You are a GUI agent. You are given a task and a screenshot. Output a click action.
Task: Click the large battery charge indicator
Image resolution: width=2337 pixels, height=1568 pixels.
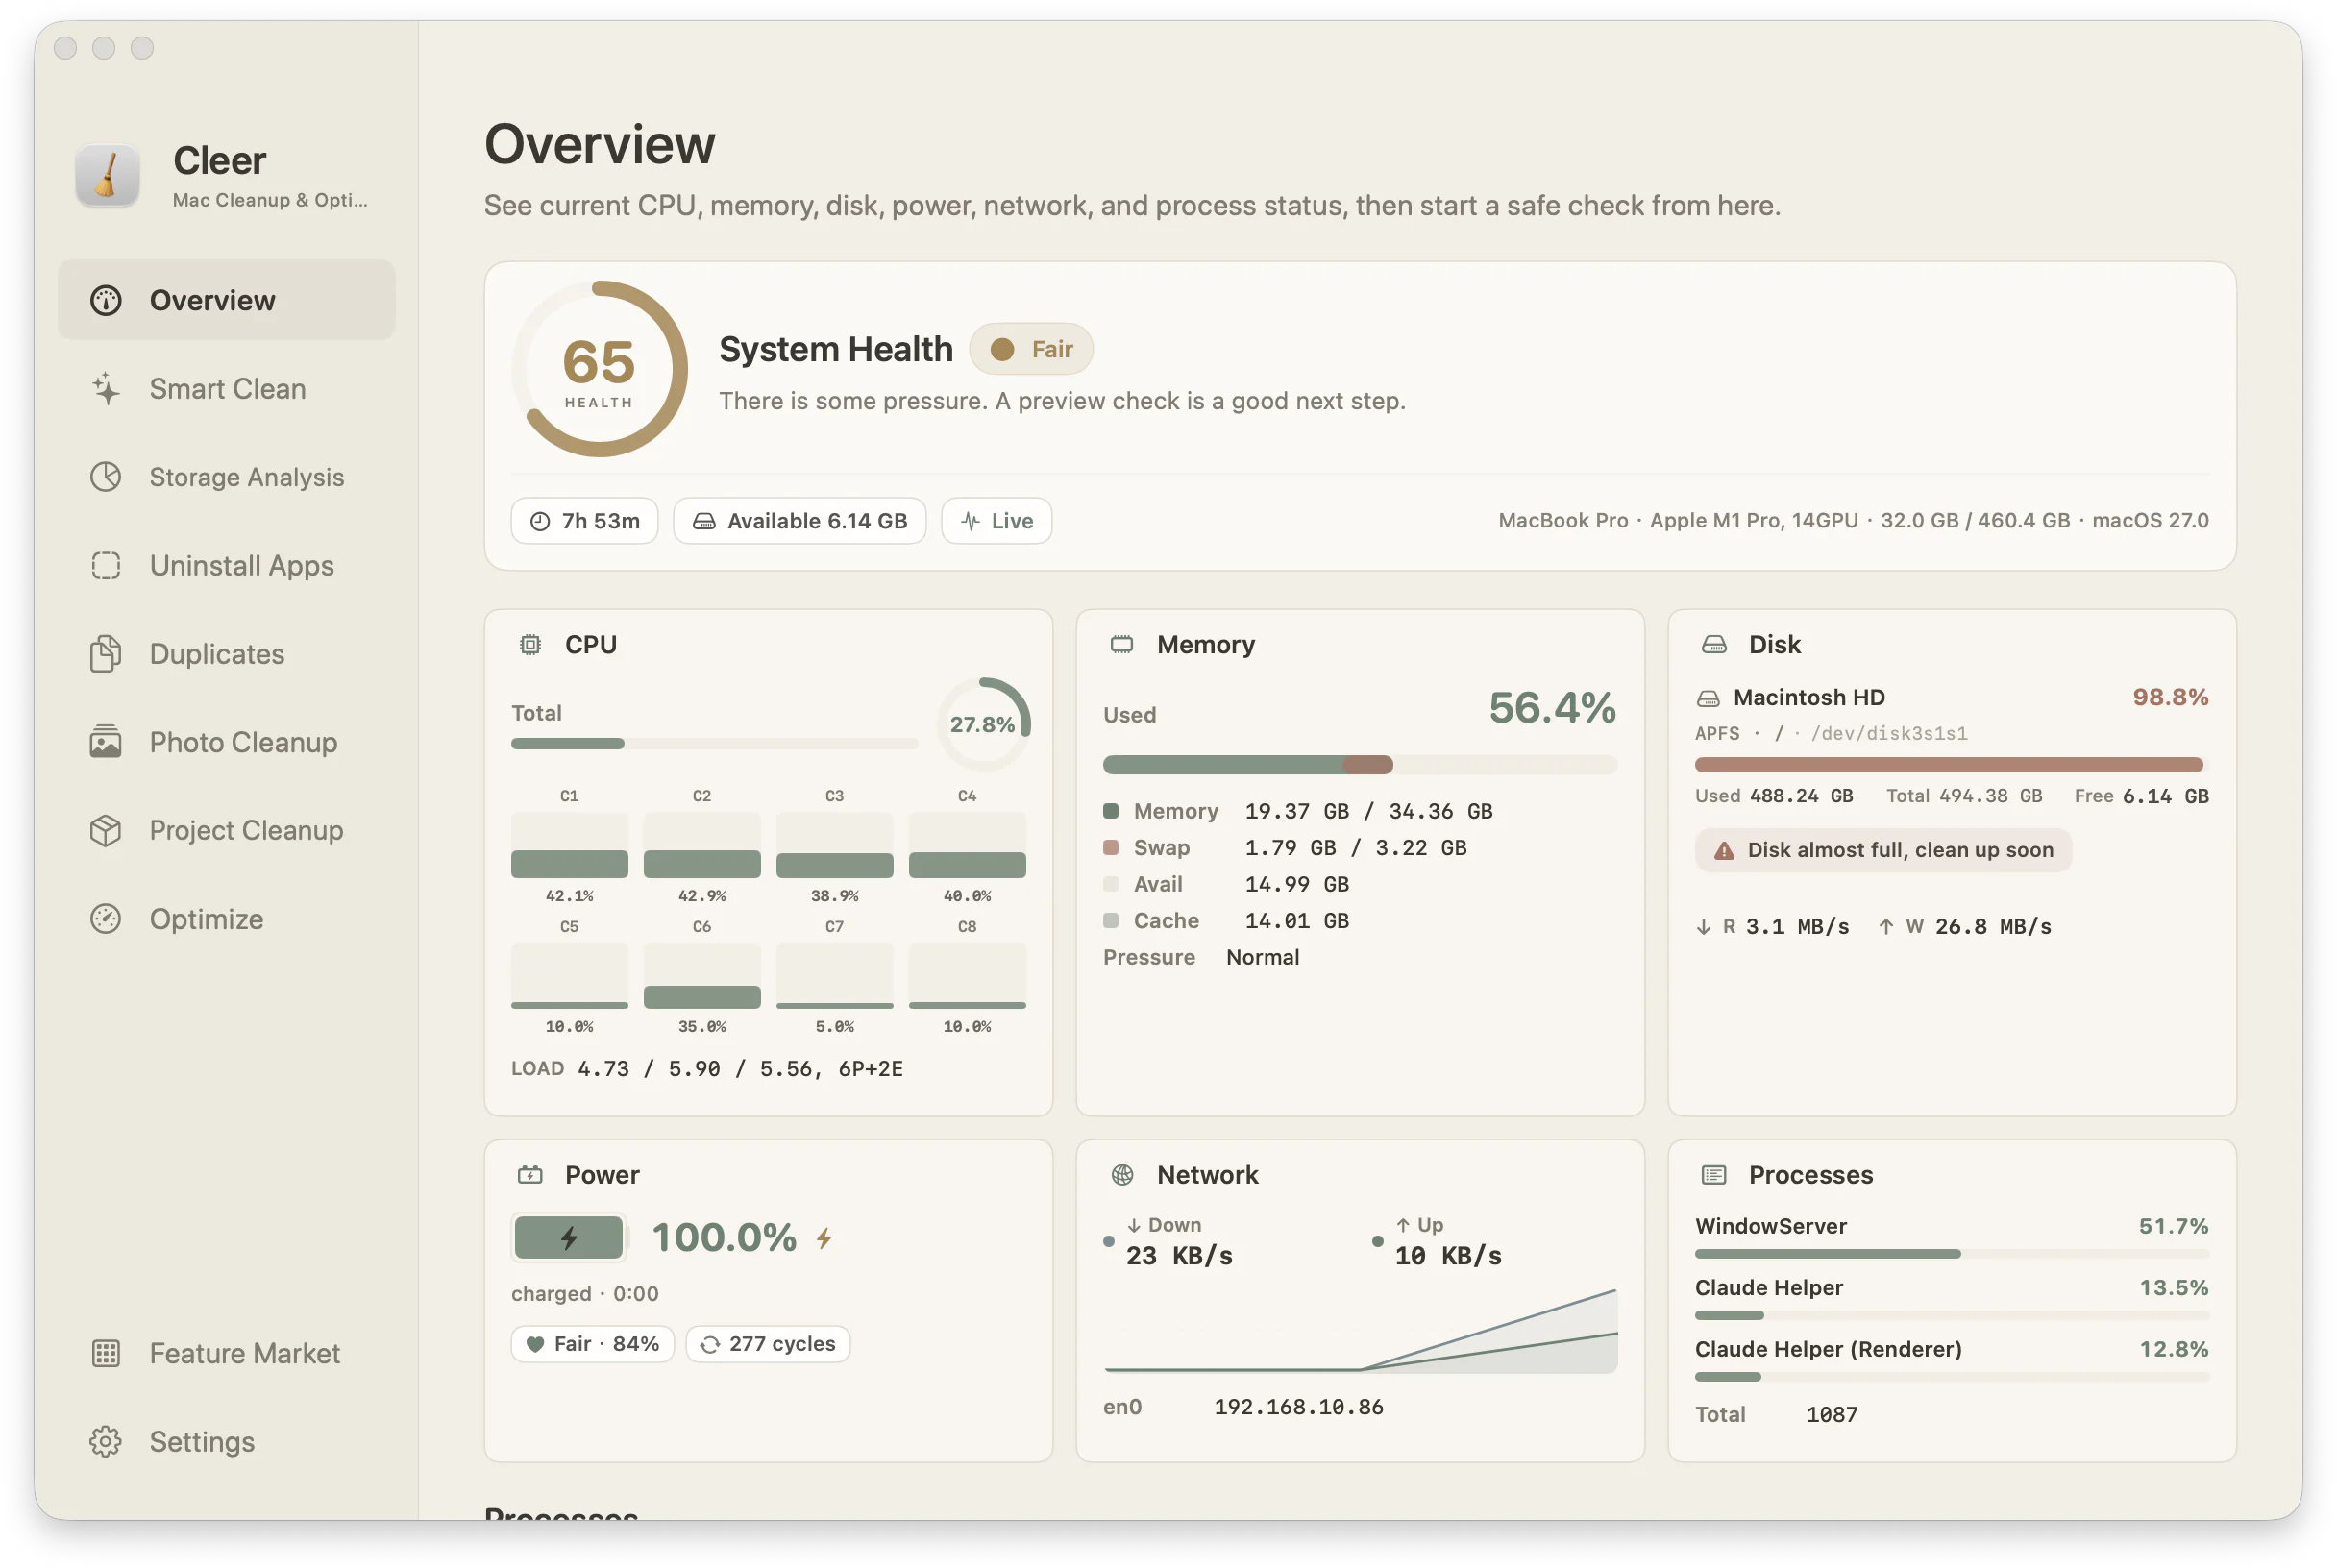[569, 1238]
